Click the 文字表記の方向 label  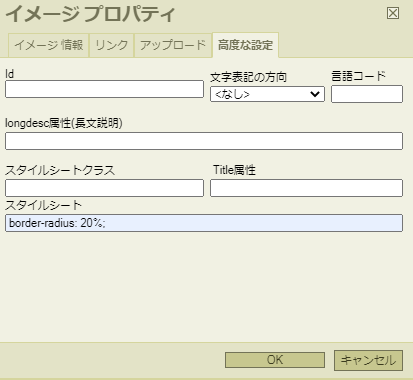pos(248,77)
